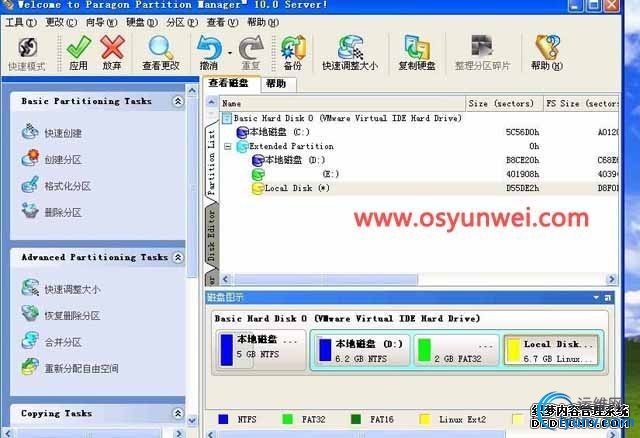Collapse the Basic Partitioning Tasks panel

click(178, 101)
